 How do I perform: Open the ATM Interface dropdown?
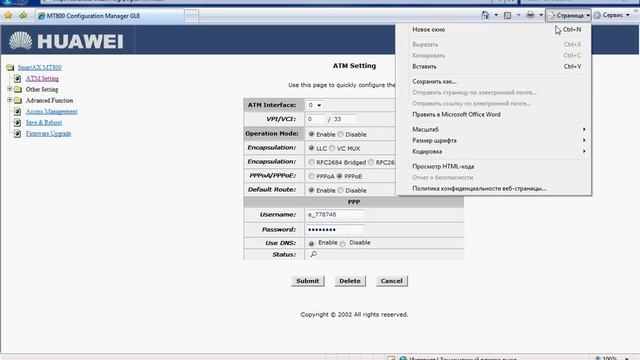[315, 105]
